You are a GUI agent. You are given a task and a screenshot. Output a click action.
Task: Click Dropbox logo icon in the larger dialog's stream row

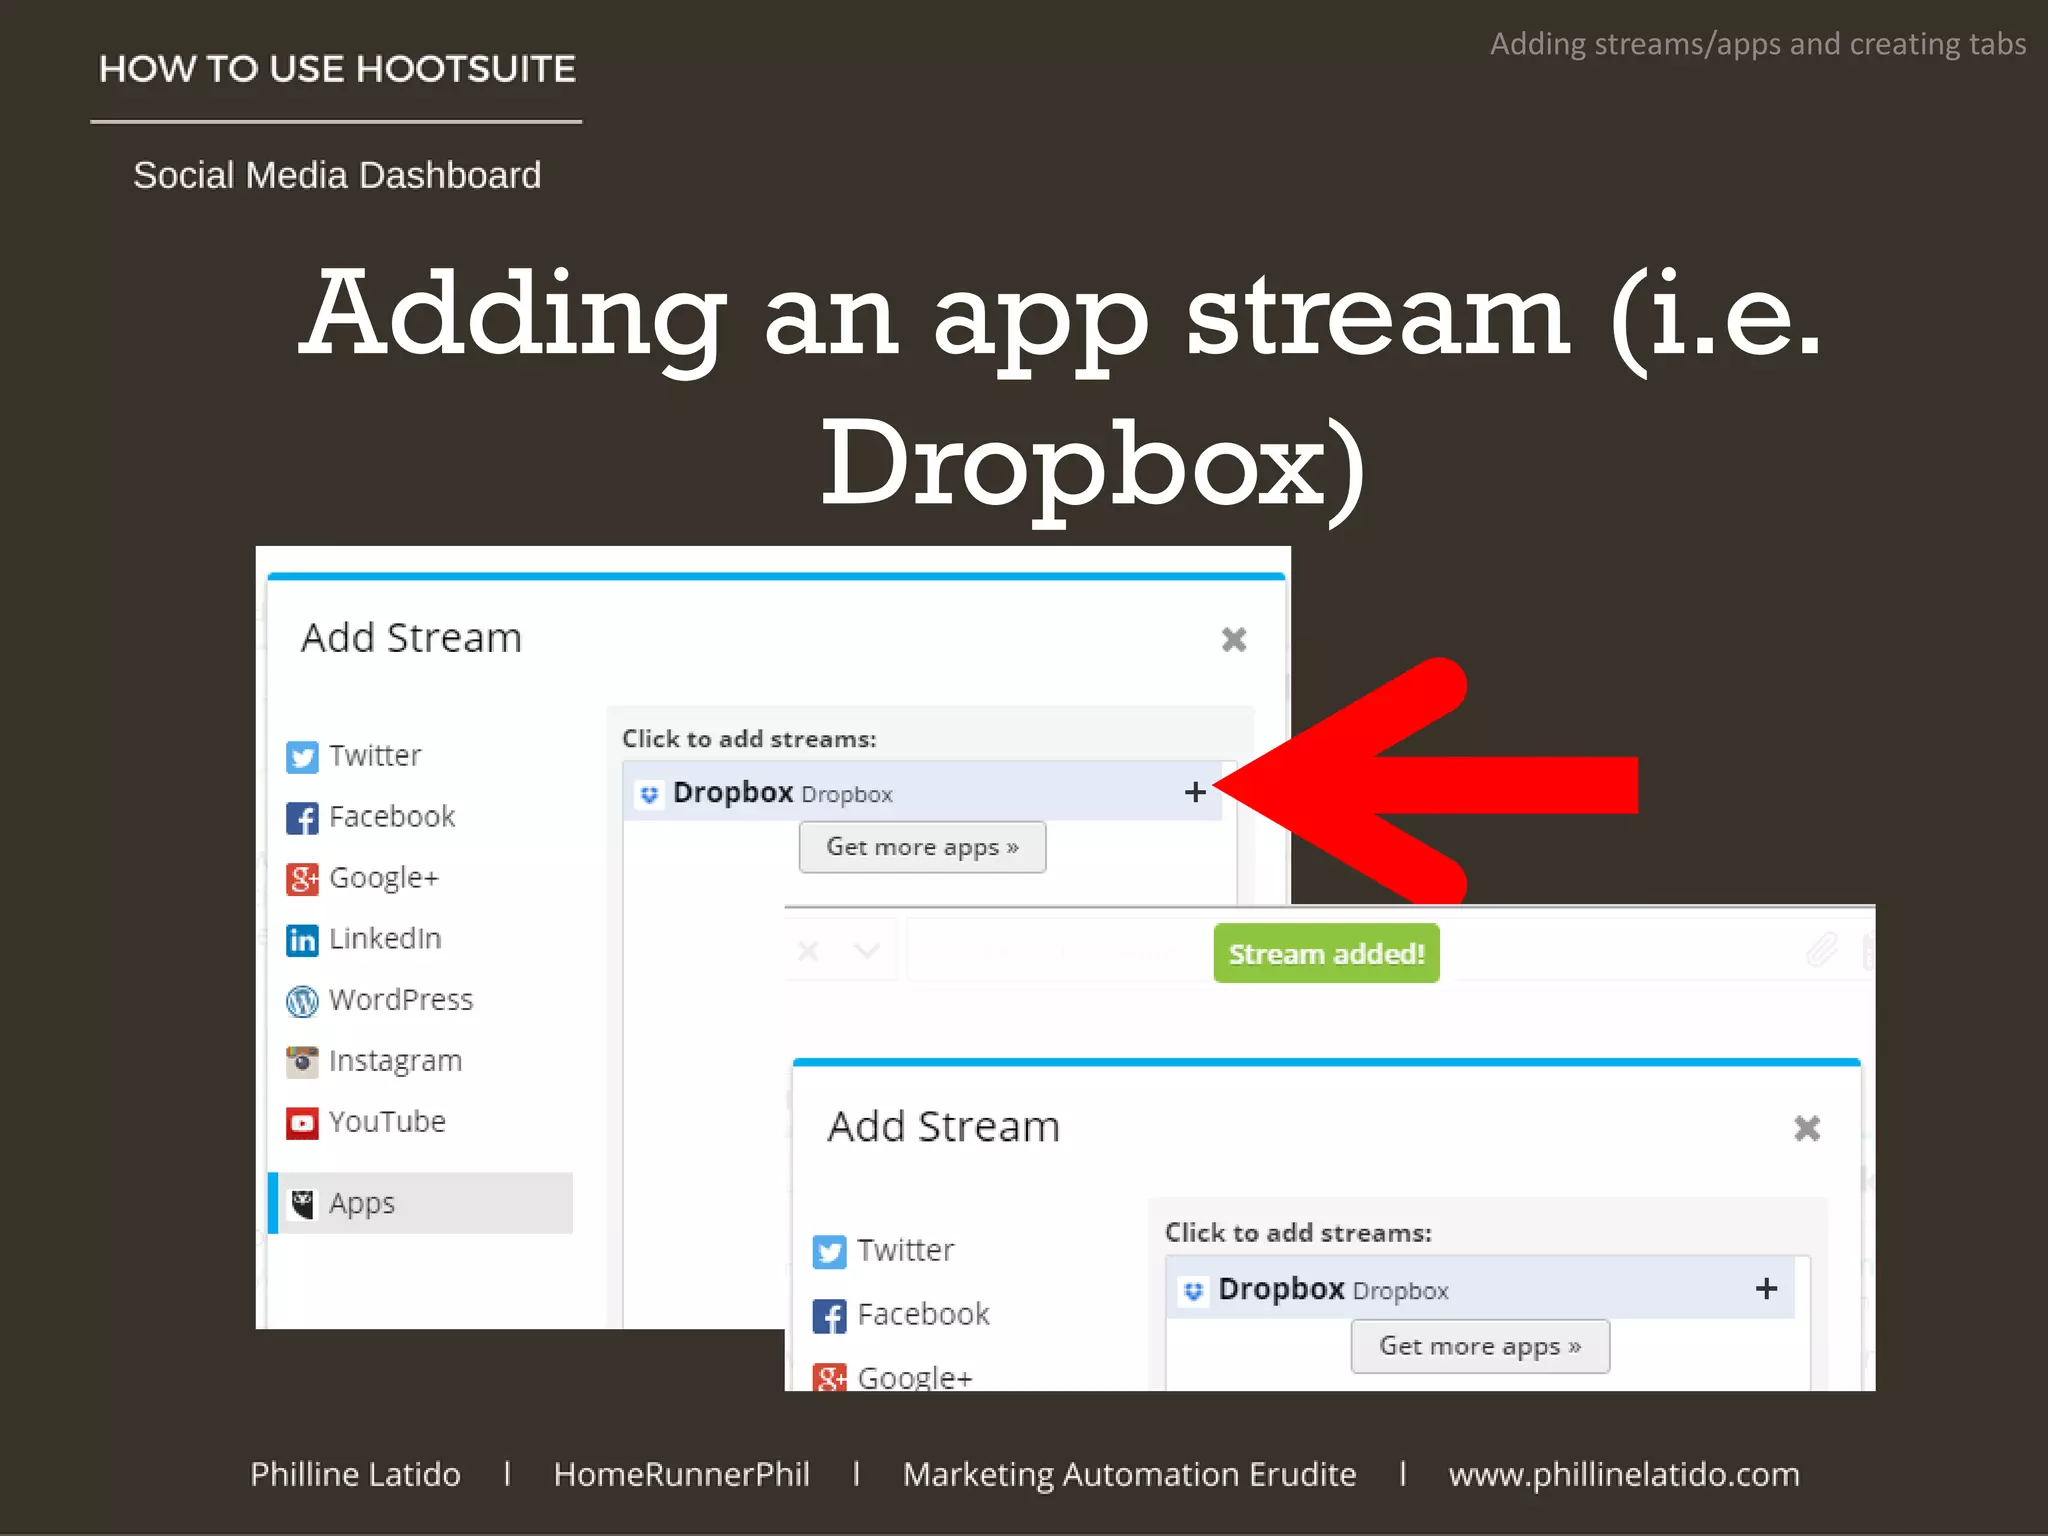coord(650,794)
